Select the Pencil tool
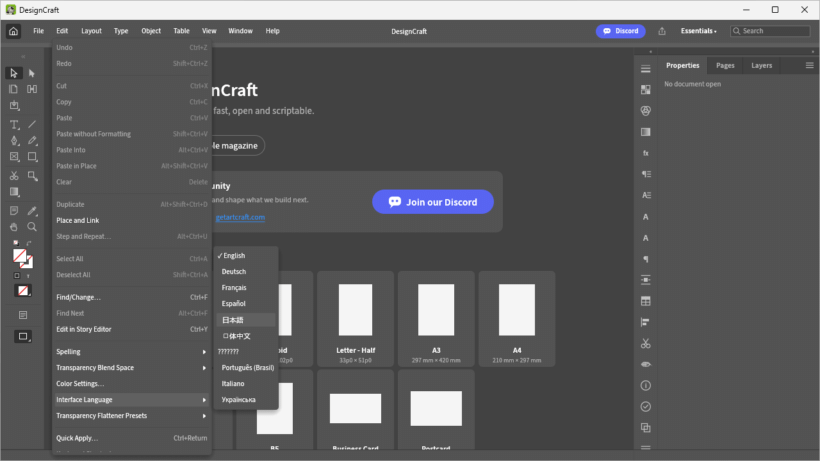The width and height of the screenshot is (820, 461). tap(32, 141)
